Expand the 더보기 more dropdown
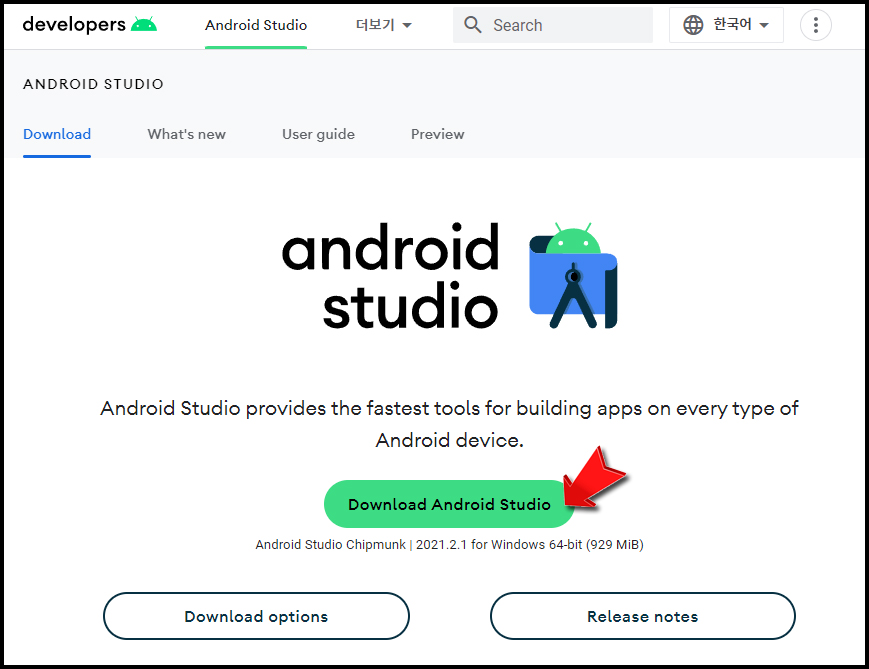Viewport: 869px width, 669px height. 384,25
